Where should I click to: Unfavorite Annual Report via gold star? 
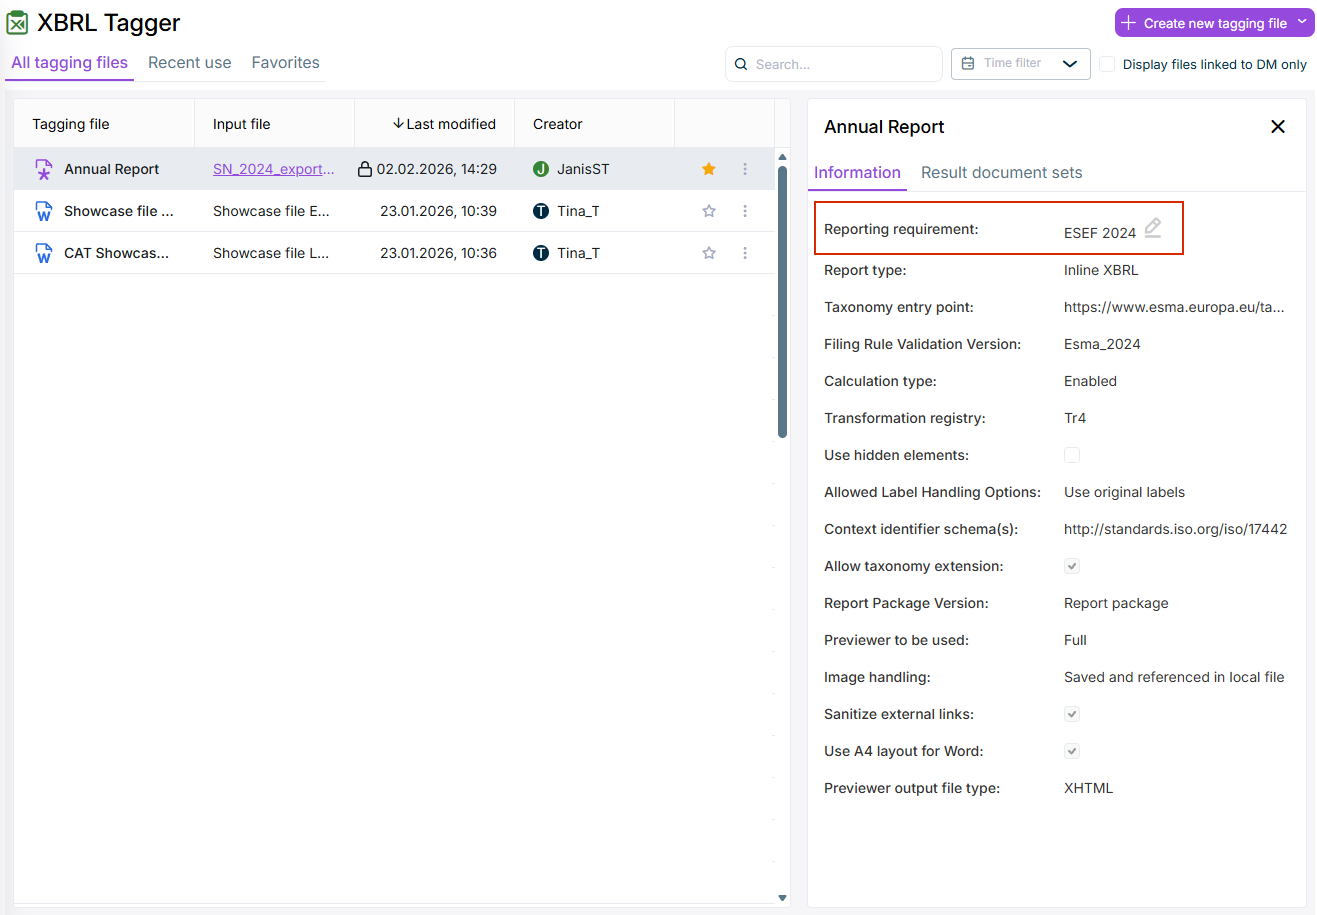(709, 169)
